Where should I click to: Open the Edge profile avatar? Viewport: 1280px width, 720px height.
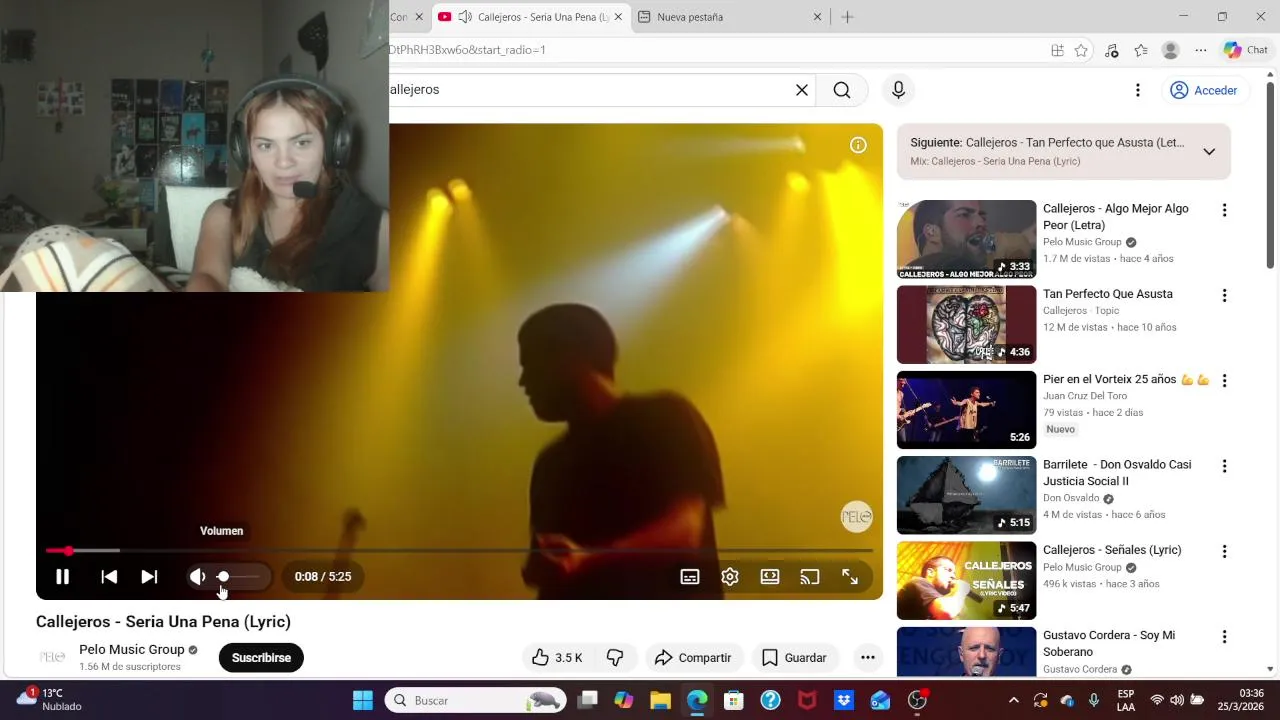(x=1171, y=50)
